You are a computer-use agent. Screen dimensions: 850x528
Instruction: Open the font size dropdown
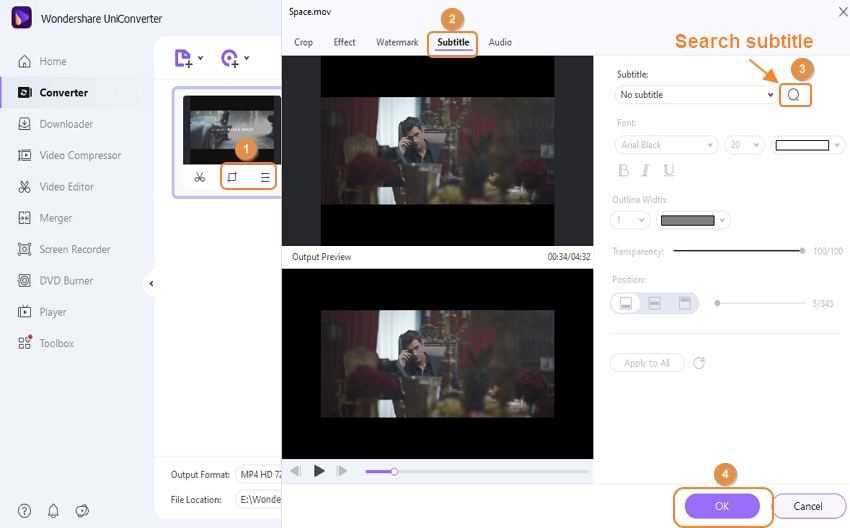click(744, 145)
